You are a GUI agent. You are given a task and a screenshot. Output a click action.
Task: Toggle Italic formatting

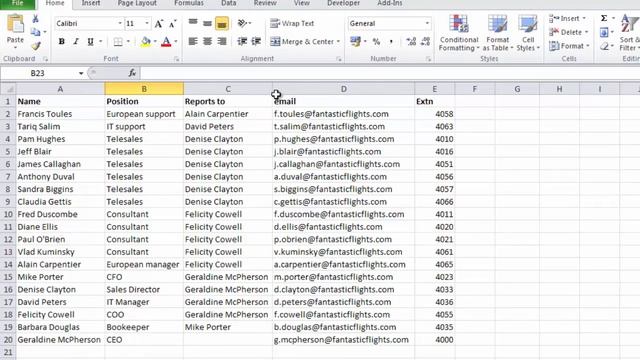pyautogui.click(x=76, y=41)
